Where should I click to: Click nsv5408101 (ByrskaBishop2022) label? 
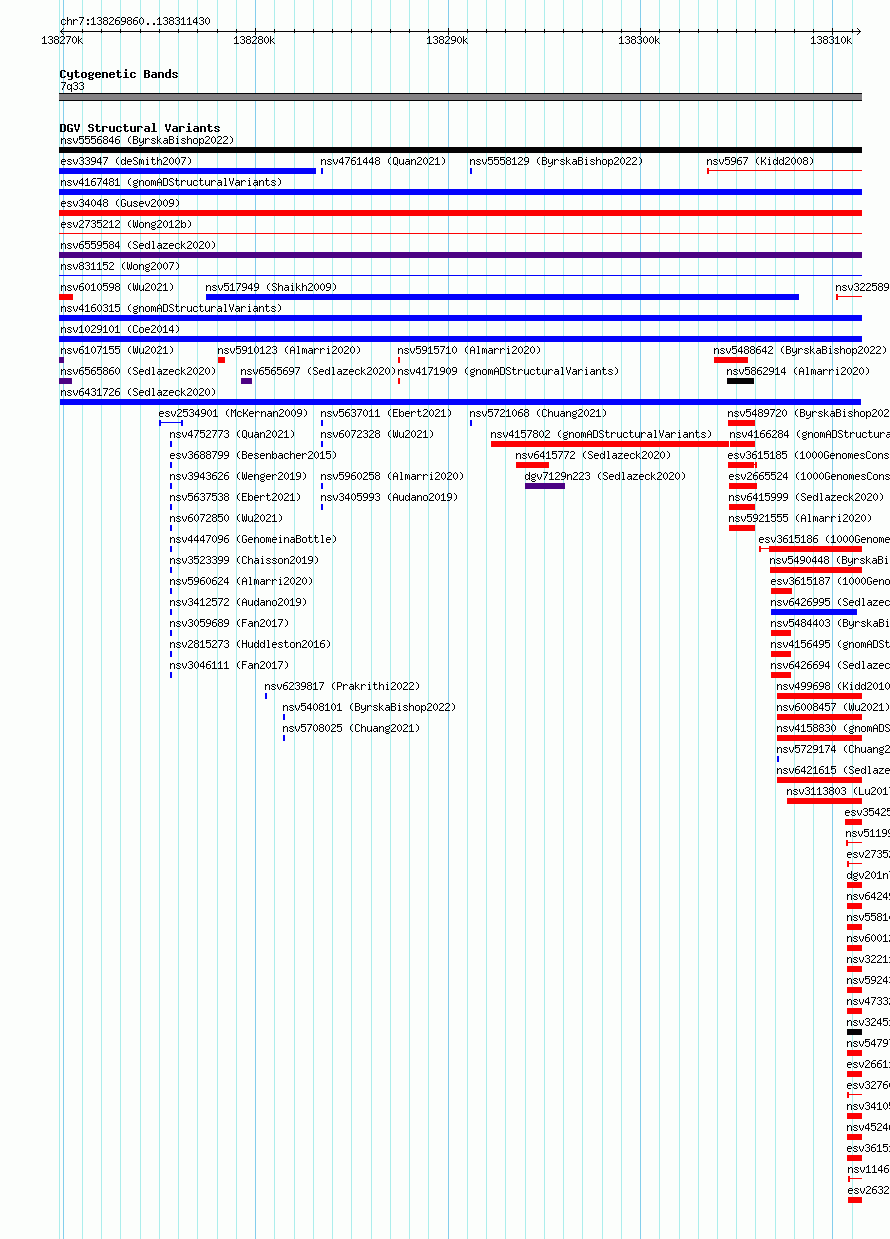click(369, 708)
